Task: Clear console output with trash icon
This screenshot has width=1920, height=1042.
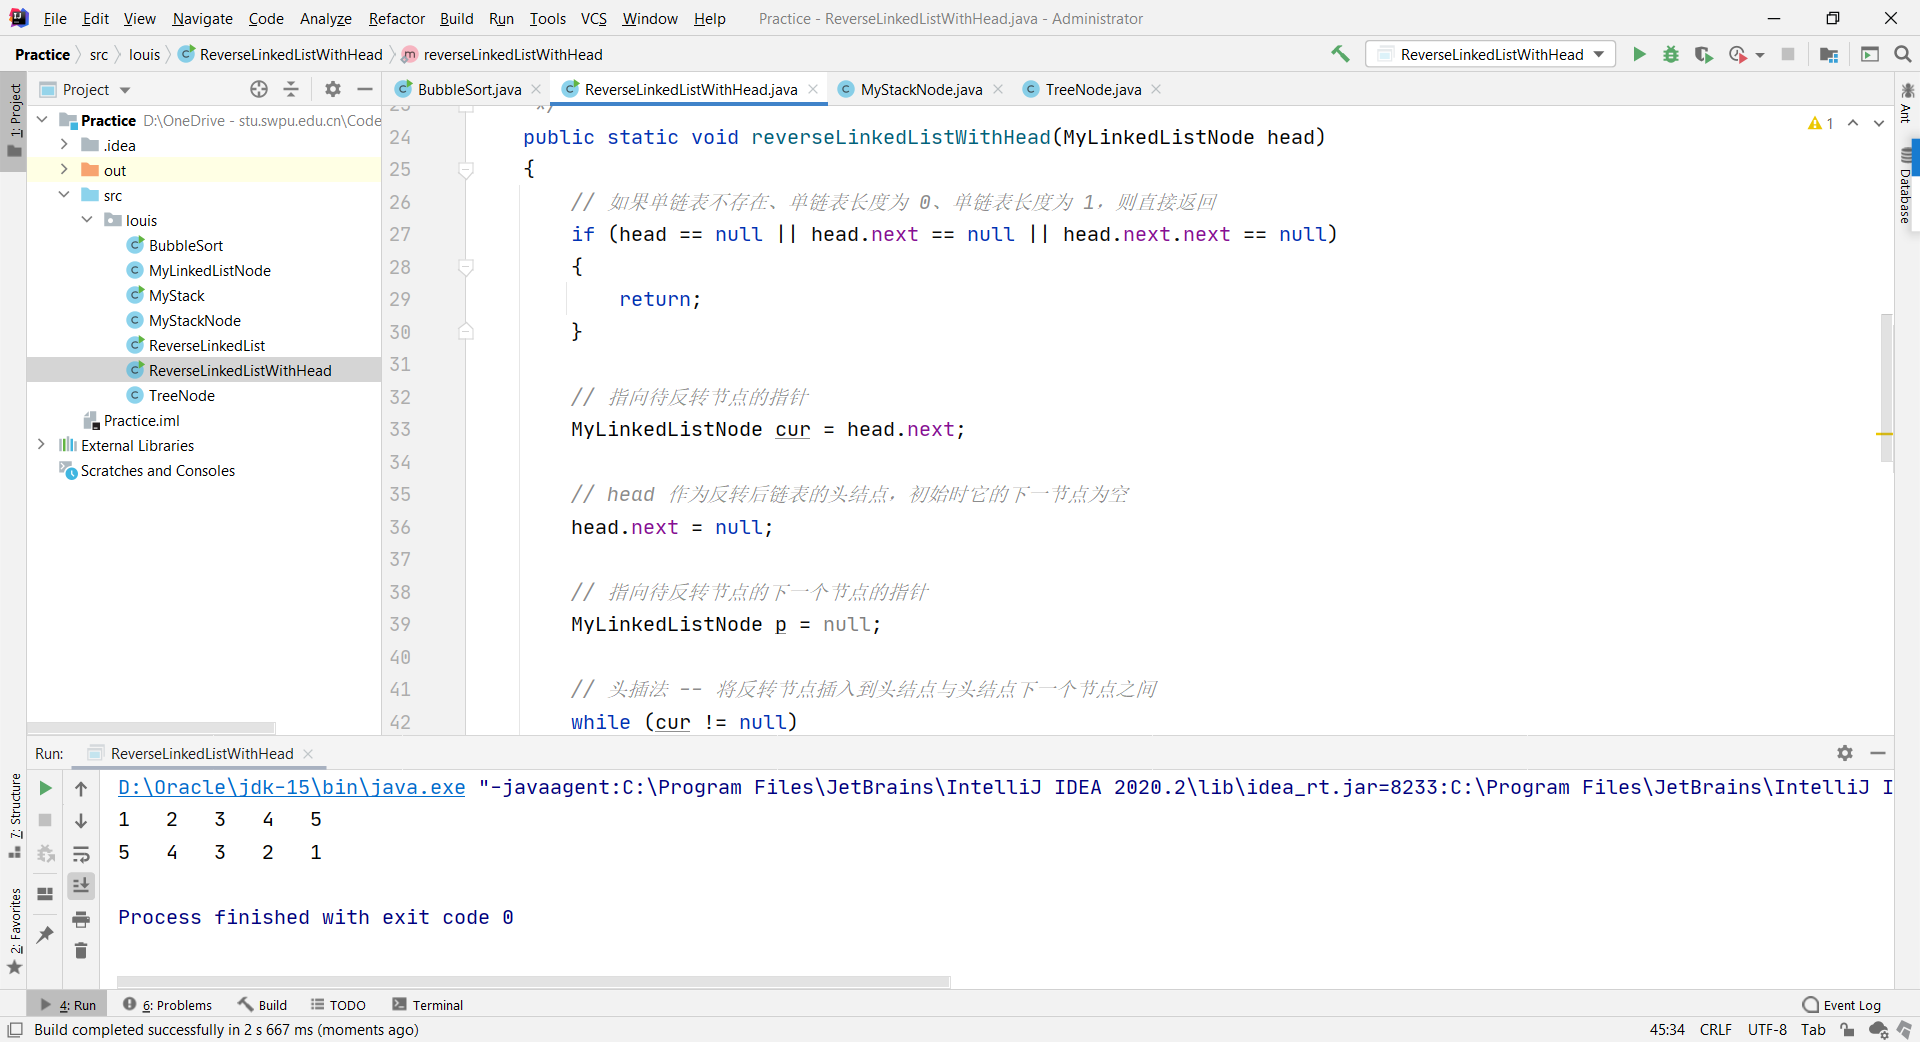Action: coord(81,951)
